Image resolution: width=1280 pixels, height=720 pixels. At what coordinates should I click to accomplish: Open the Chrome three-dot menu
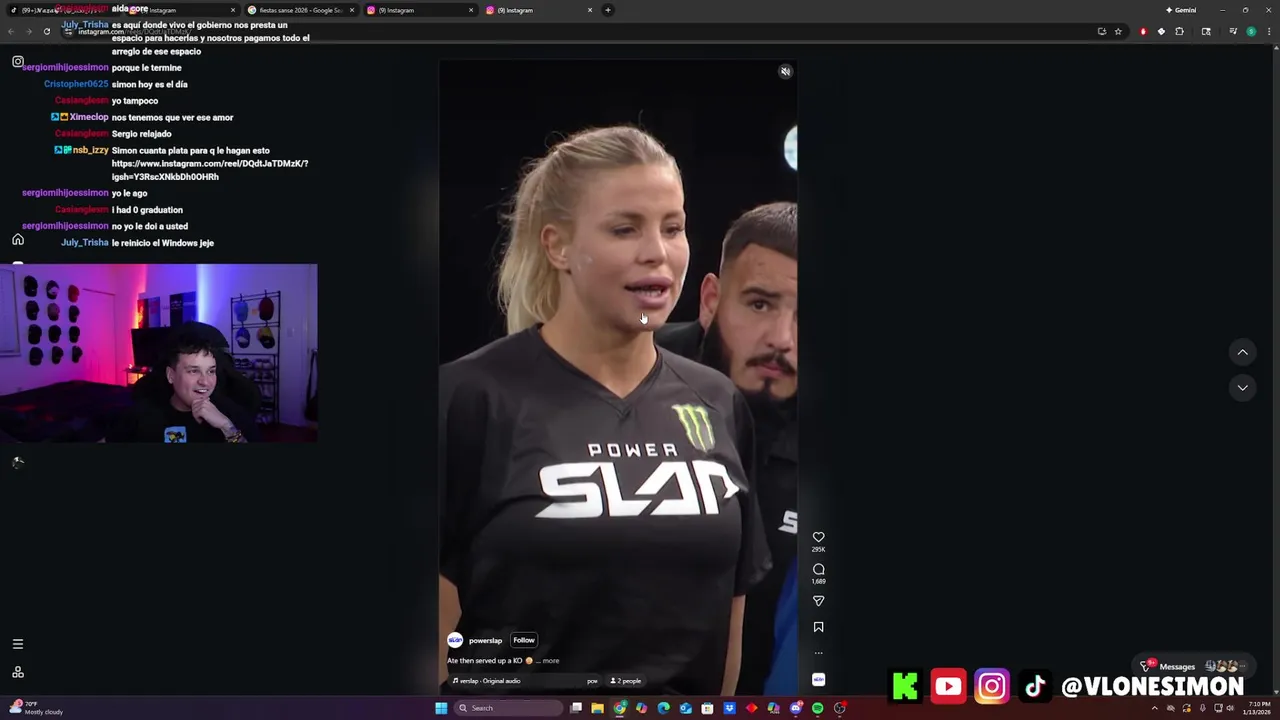click(1269, 31)
